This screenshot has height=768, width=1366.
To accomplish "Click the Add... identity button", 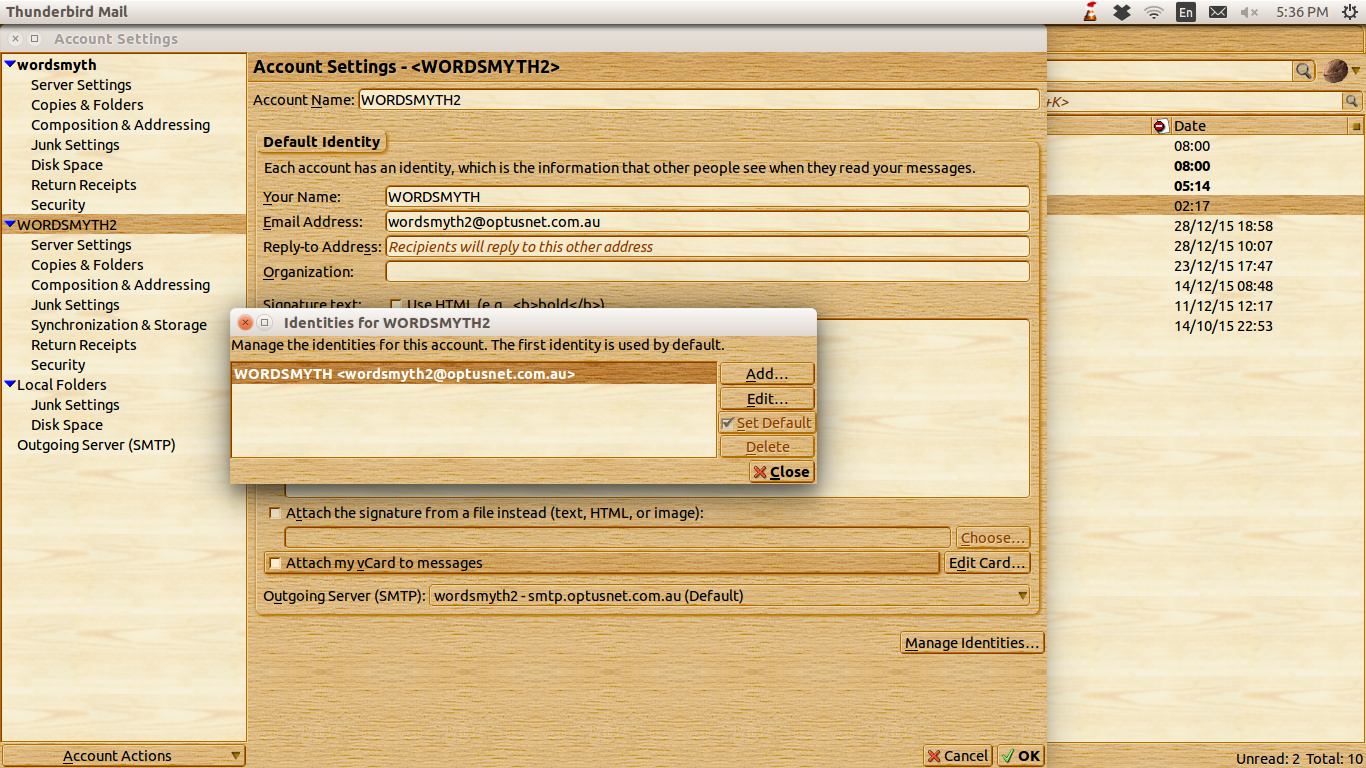I will click(767, 374).
